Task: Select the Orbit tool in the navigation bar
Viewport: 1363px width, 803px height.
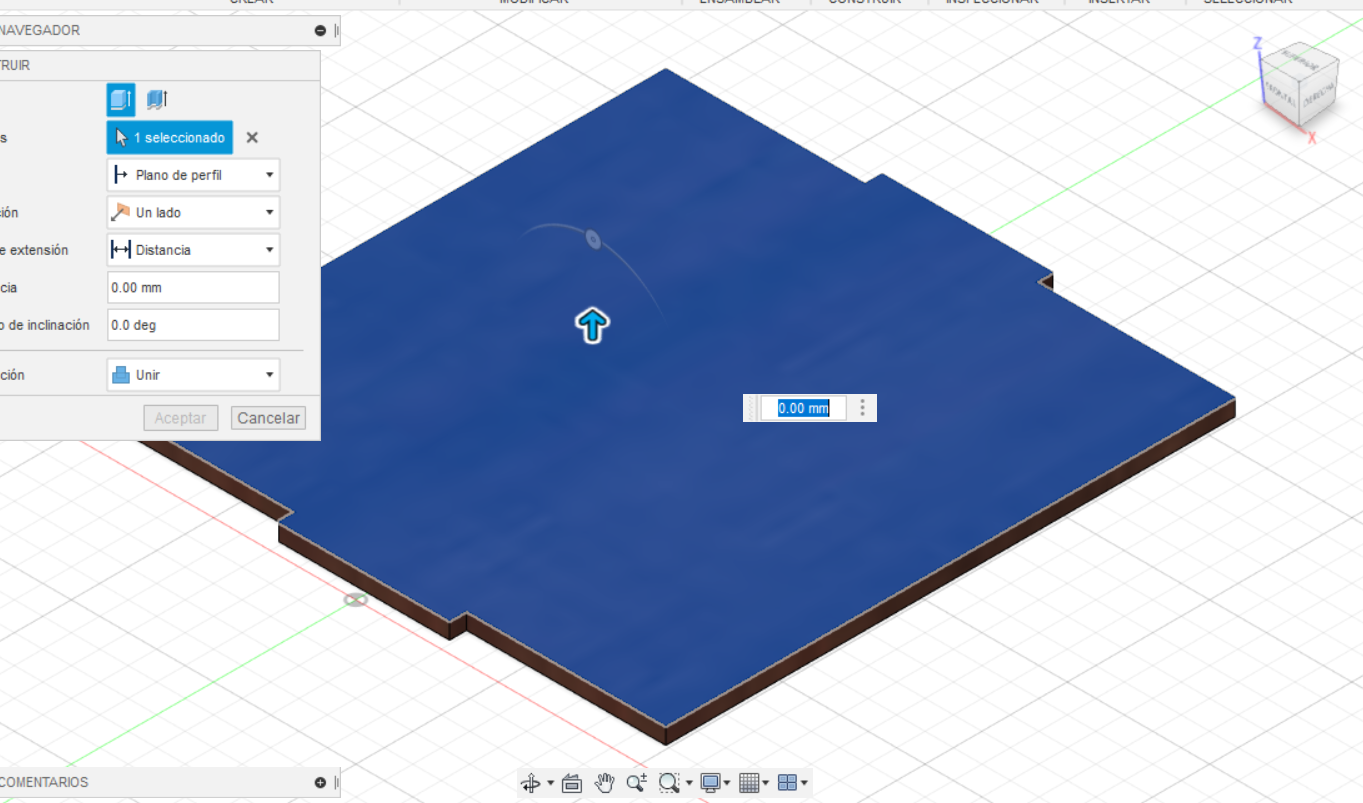Action: pyautogui.click(x=532, y=783)
